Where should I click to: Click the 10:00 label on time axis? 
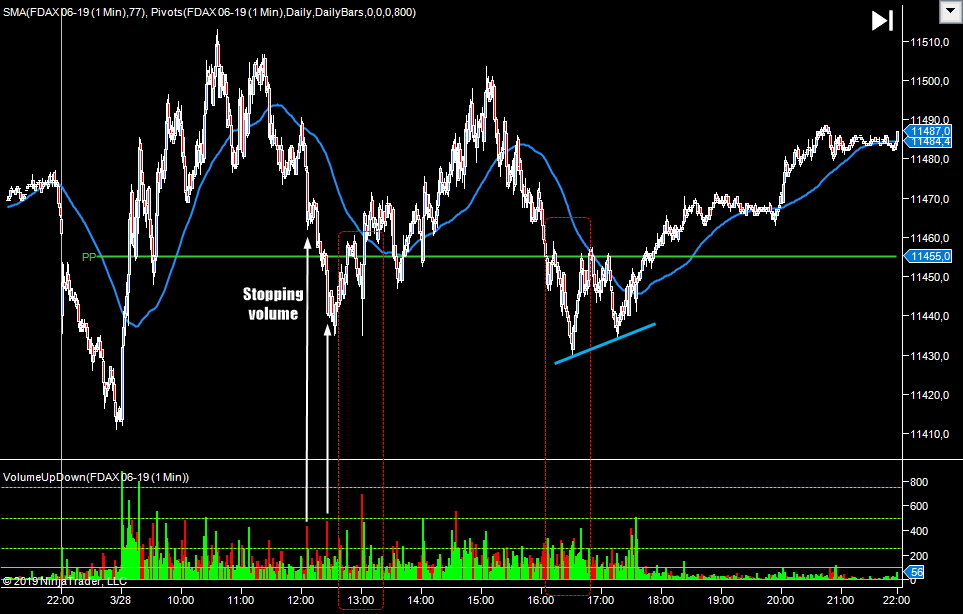click(181, 601)
